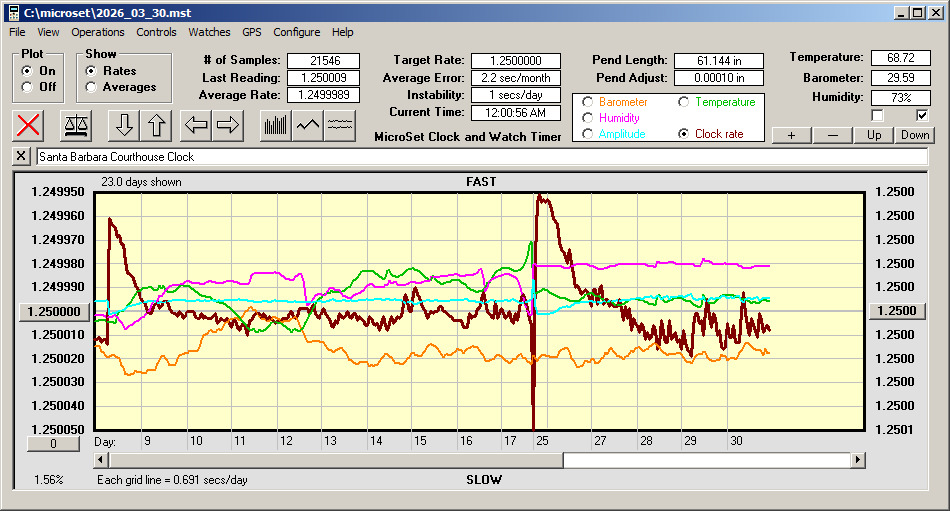Select the wavy lines graph icon

[x=341, y=125]
